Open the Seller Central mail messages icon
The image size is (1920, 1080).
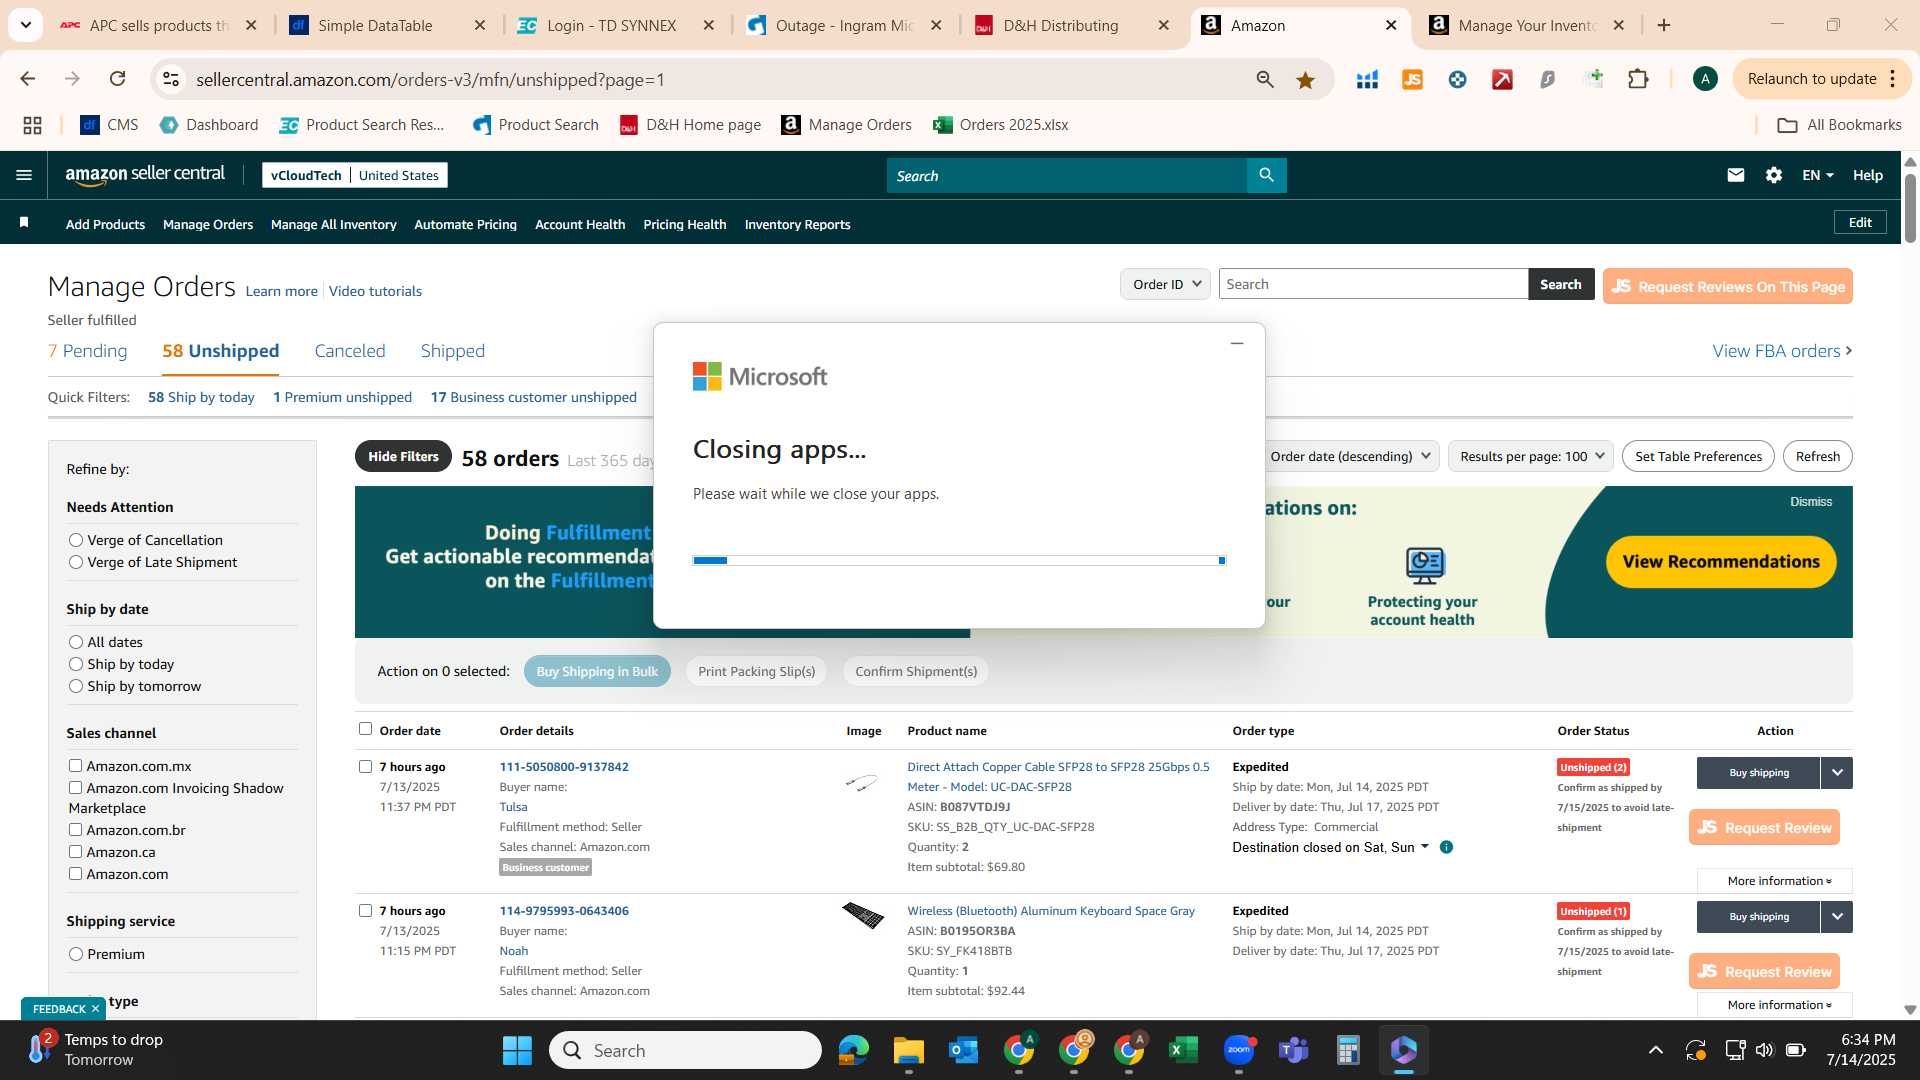pyautogui.click(x=1736, y=175)
